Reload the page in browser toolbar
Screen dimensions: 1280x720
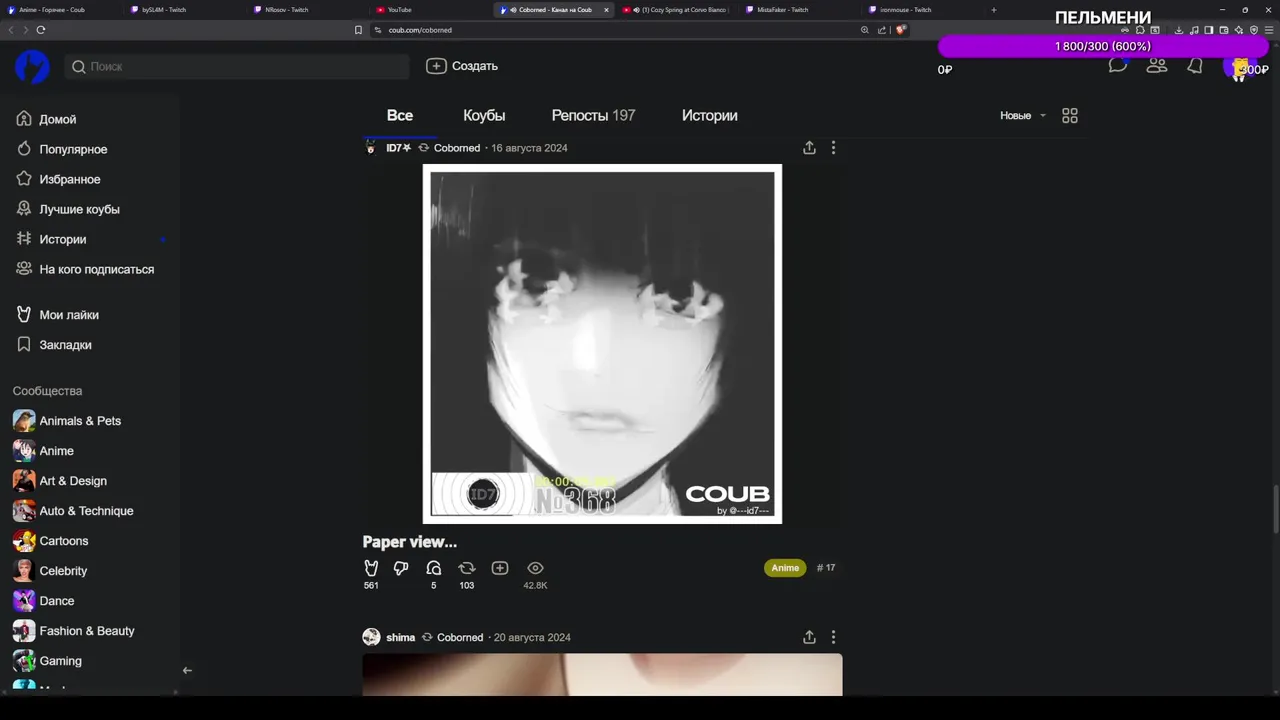tap(40, 30)
